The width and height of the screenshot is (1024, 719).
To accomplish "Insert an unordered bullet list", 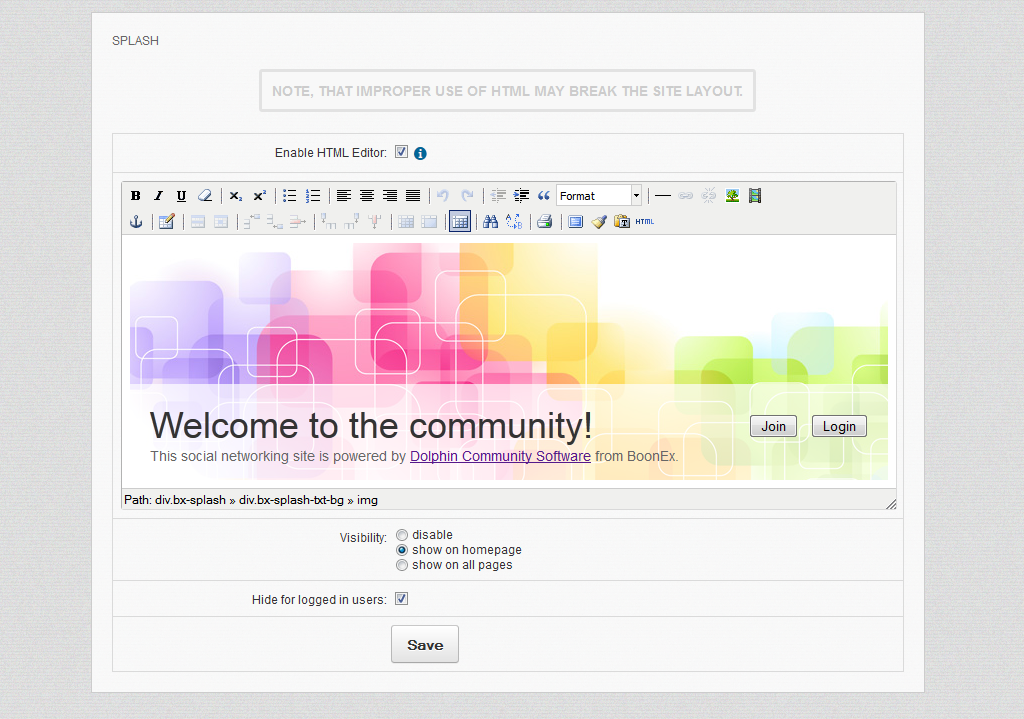I will click(x=290, y=196).
